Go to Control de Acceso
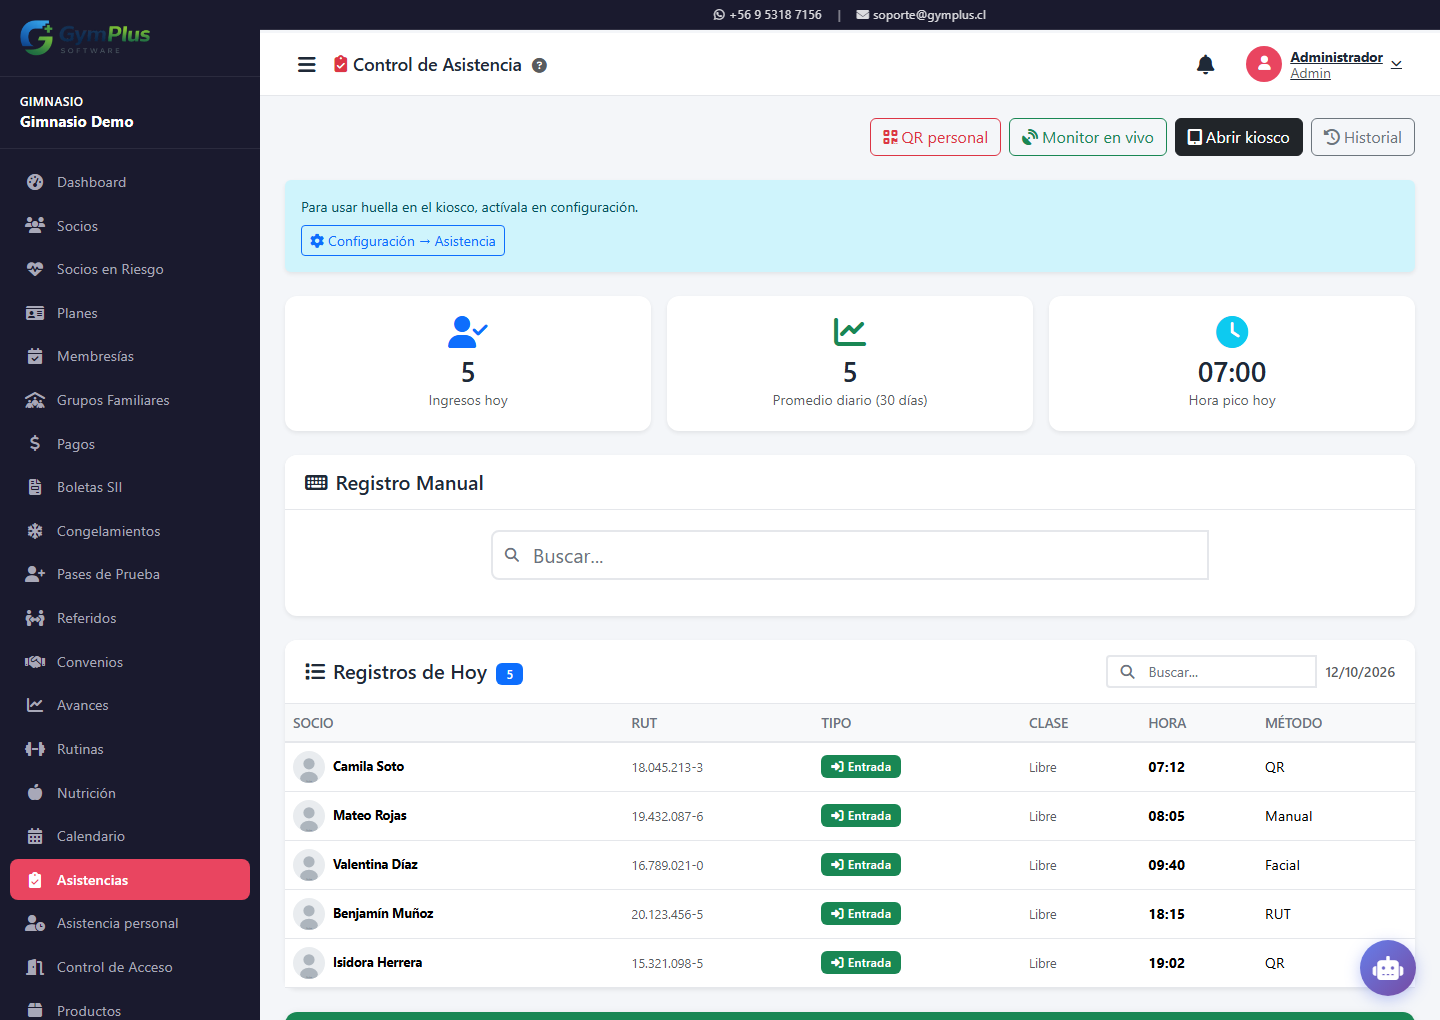 click(x=130, y=967)
